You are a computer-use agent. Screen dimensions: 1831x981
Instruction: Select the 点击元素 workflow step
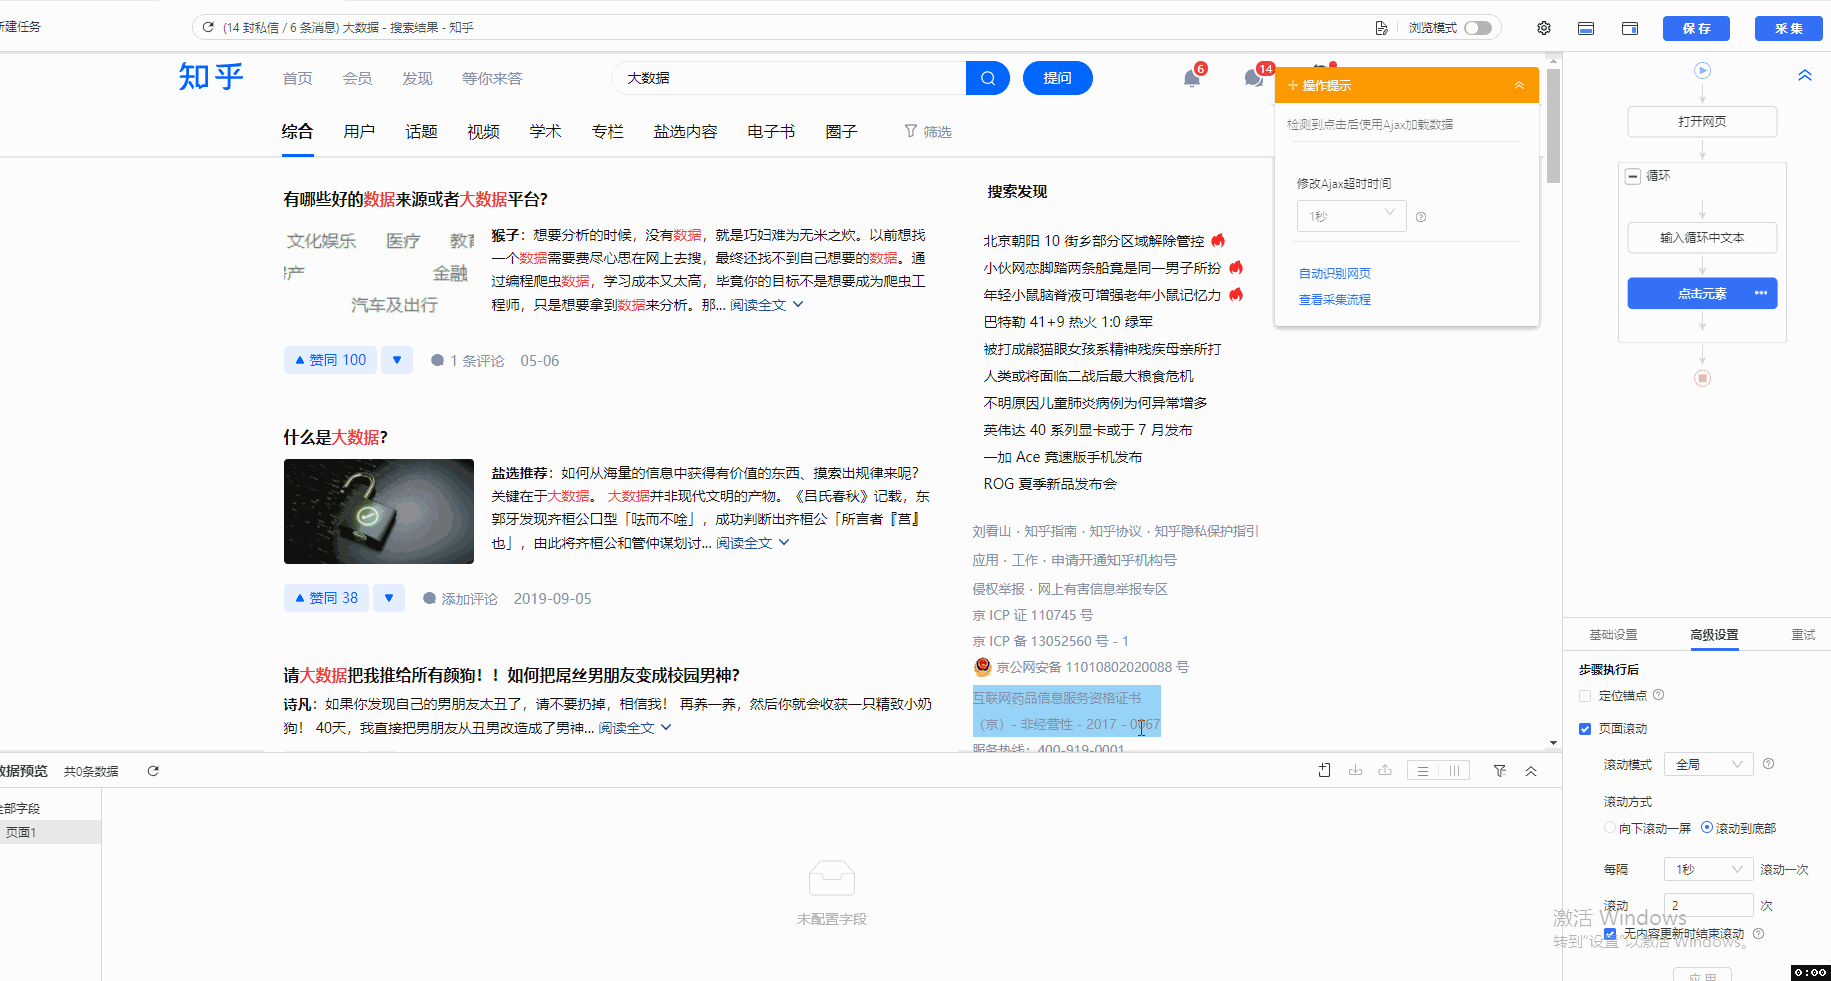point(1702,293)
